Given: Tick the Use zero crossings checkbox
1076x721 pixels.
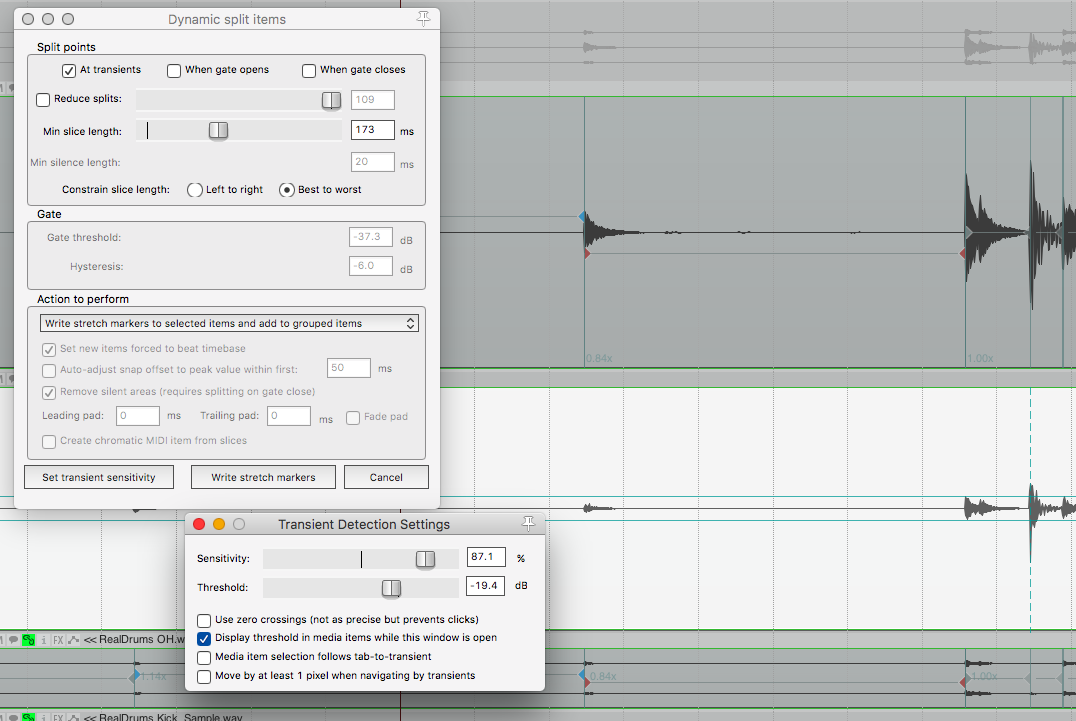Looking at the screenshot, I should click(x=204, y=620).
